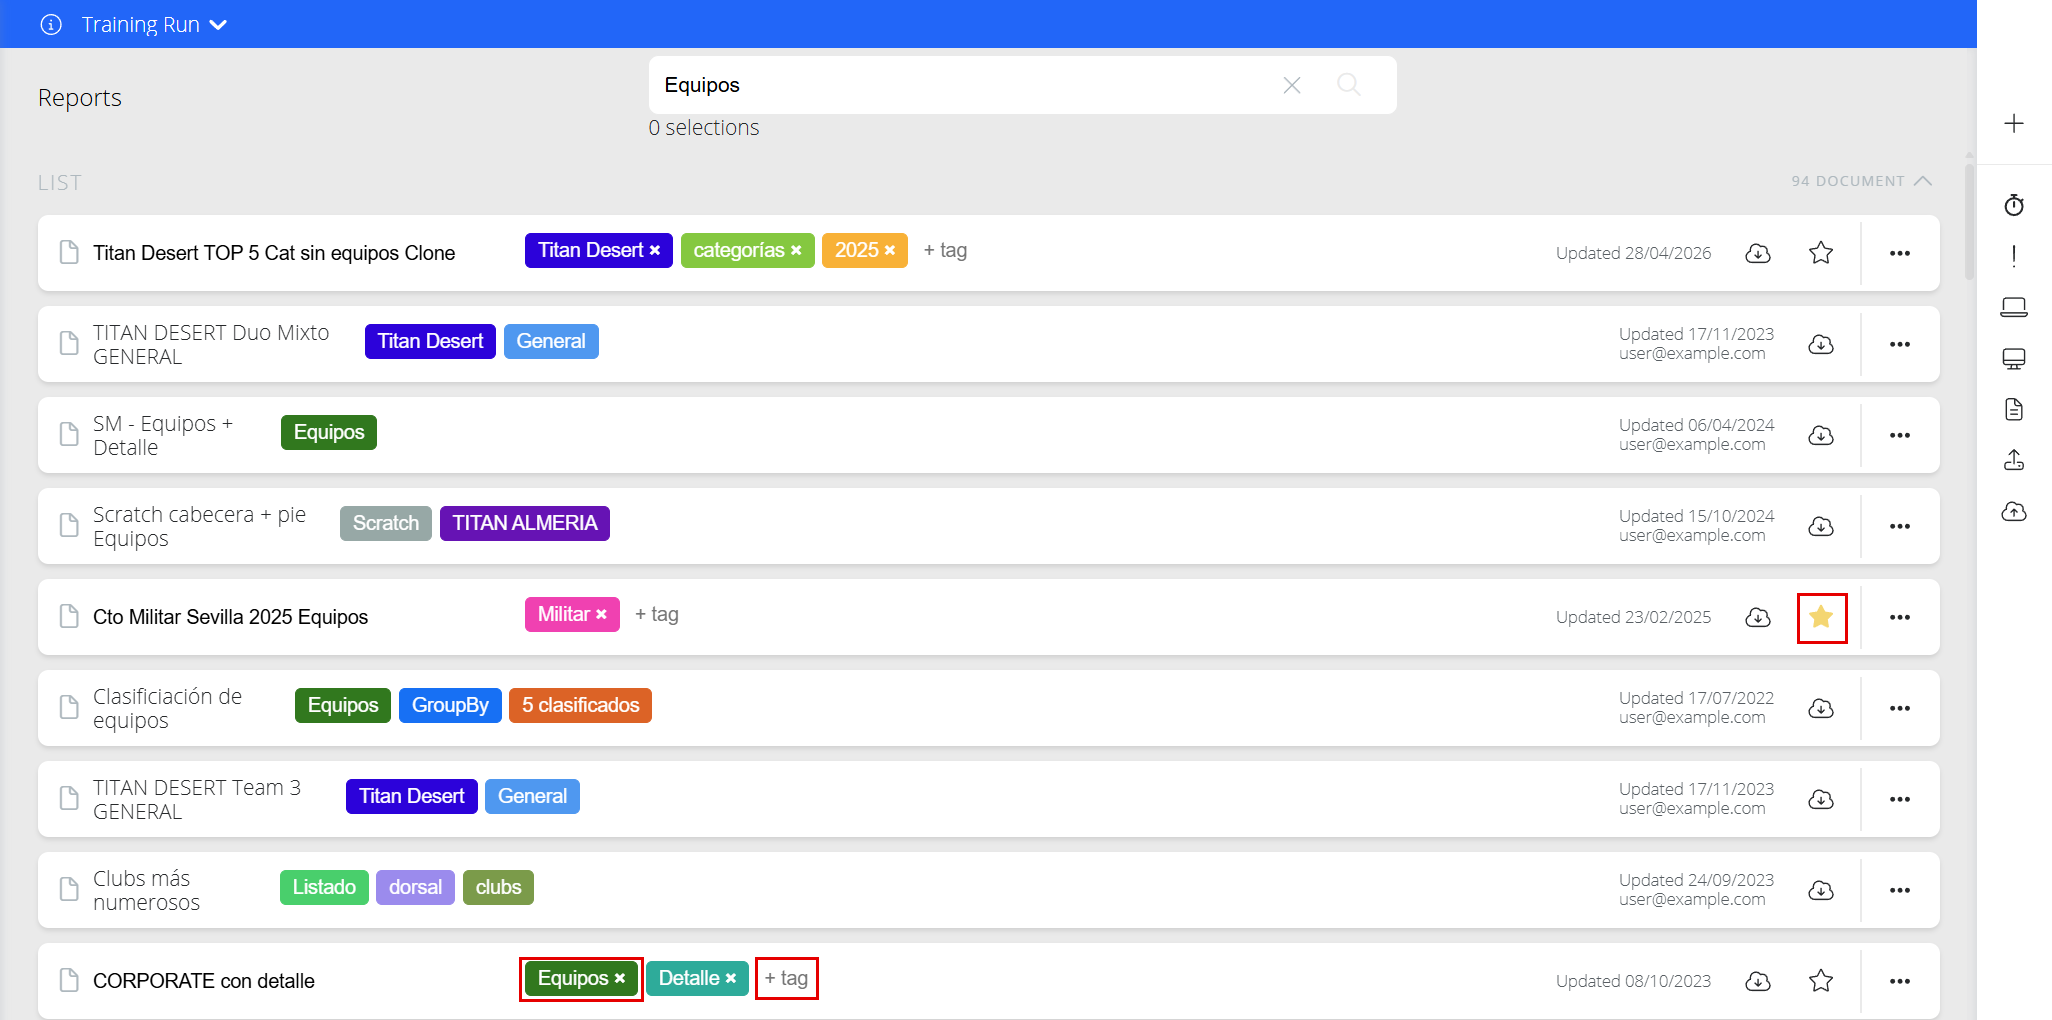Remove Equipos tag from CORPORATE con detalle

(620, 979)
